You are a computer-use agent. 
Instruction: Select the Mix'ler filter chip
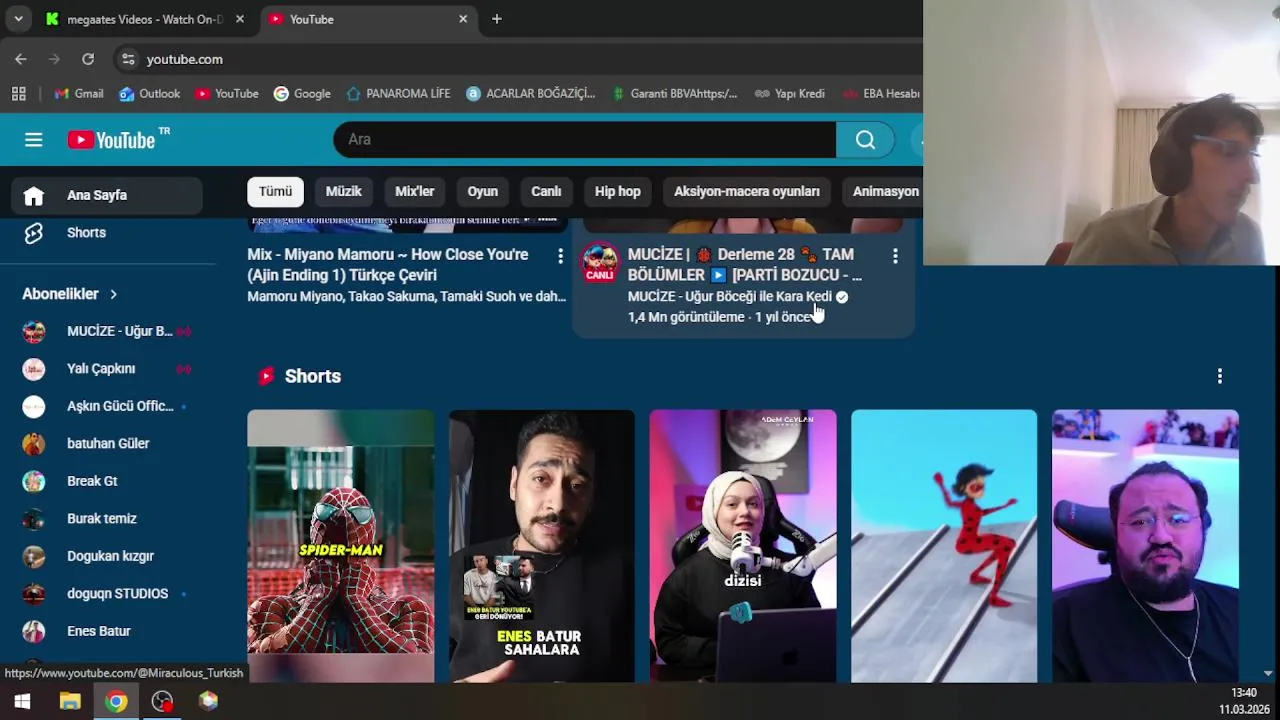click(414, 191)
